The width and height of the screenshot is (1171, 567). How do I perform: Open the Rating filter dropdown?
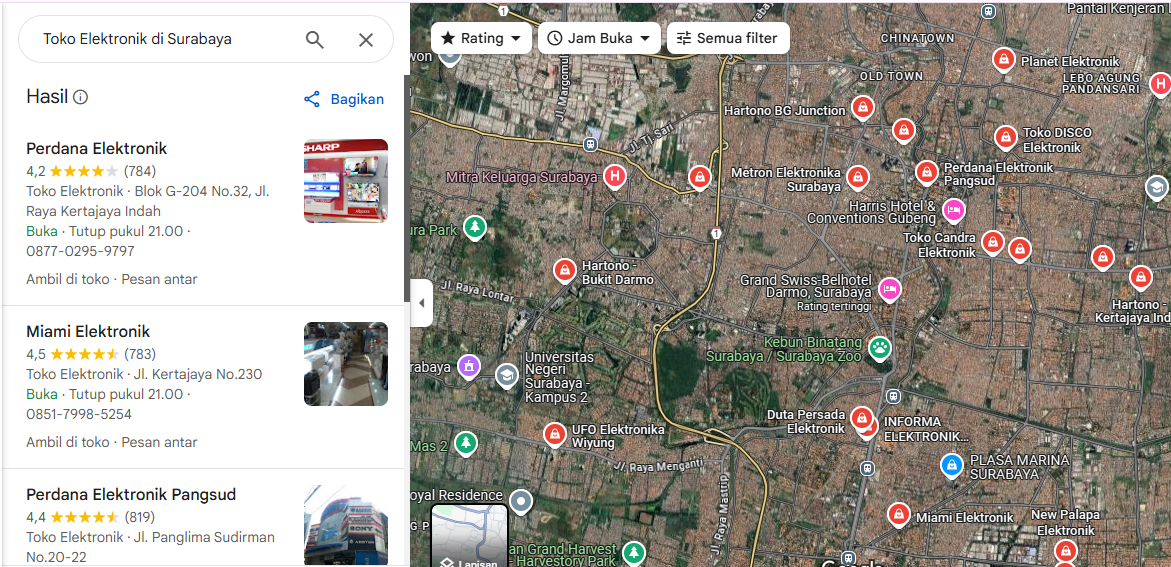coord(481,38)
